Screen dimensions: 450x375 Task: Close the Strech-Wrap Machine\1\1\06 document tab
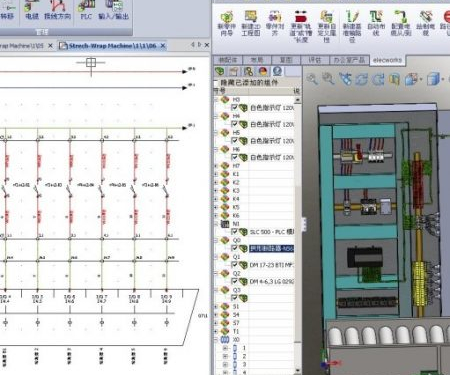pos(163,46)
